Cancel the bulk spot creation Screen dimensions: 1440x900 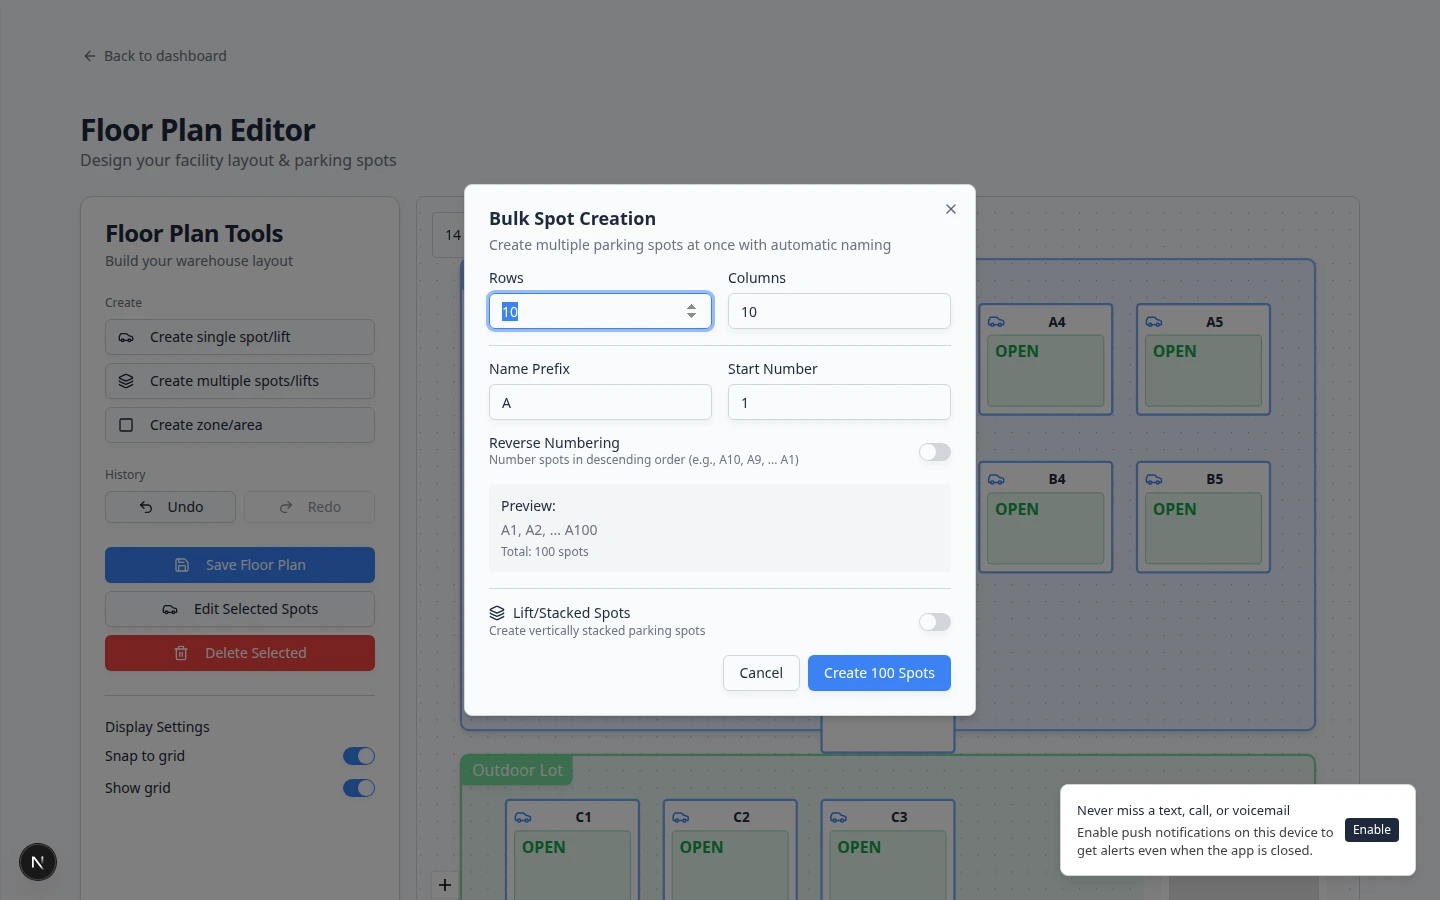761,673
